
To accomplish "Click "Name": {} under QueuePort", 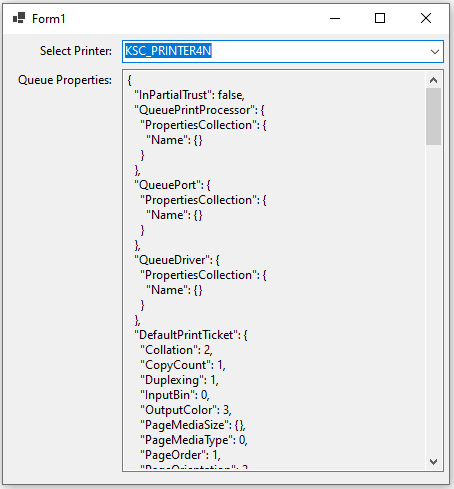I will [174, 215].
